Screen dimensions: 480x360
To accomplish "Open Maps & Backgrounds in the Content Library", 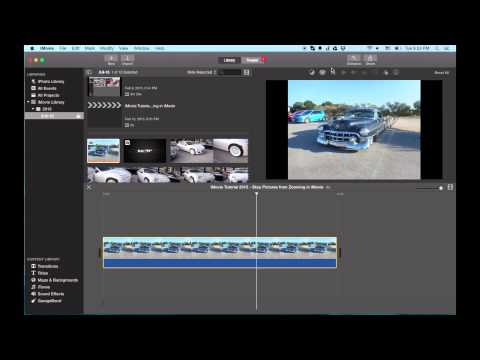I will point(55,280).
